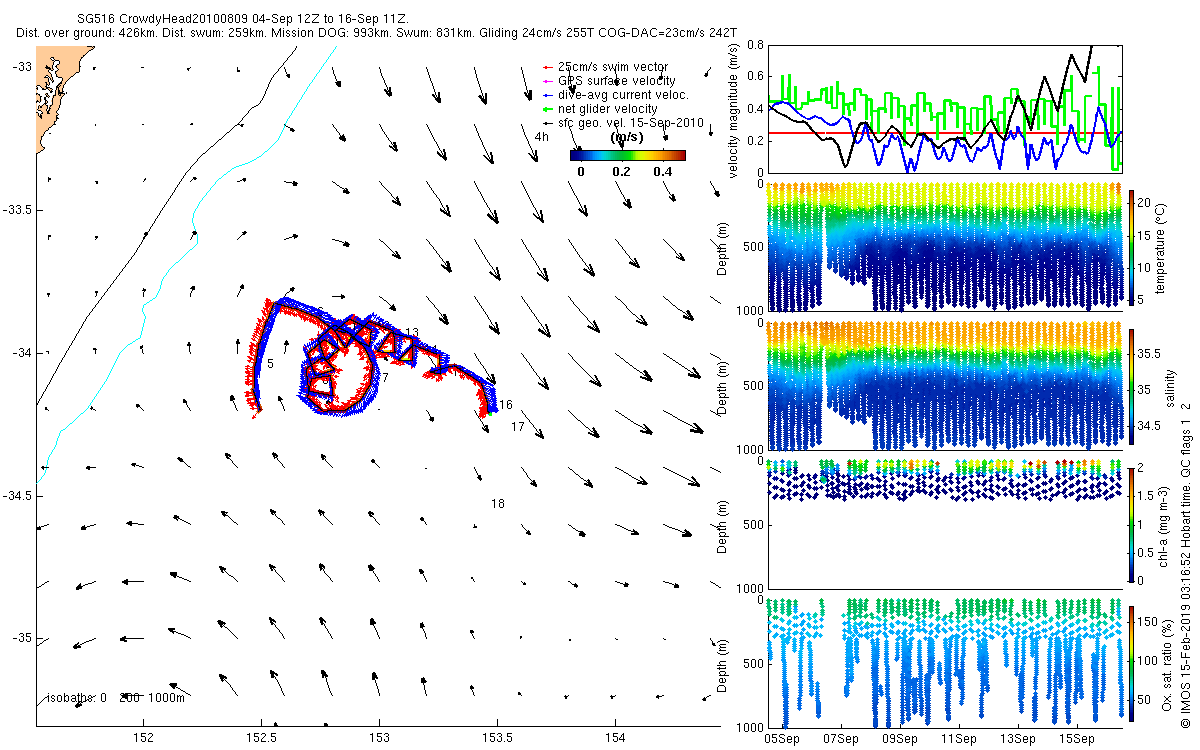Click the chl-a color bar

point(1132,523)
